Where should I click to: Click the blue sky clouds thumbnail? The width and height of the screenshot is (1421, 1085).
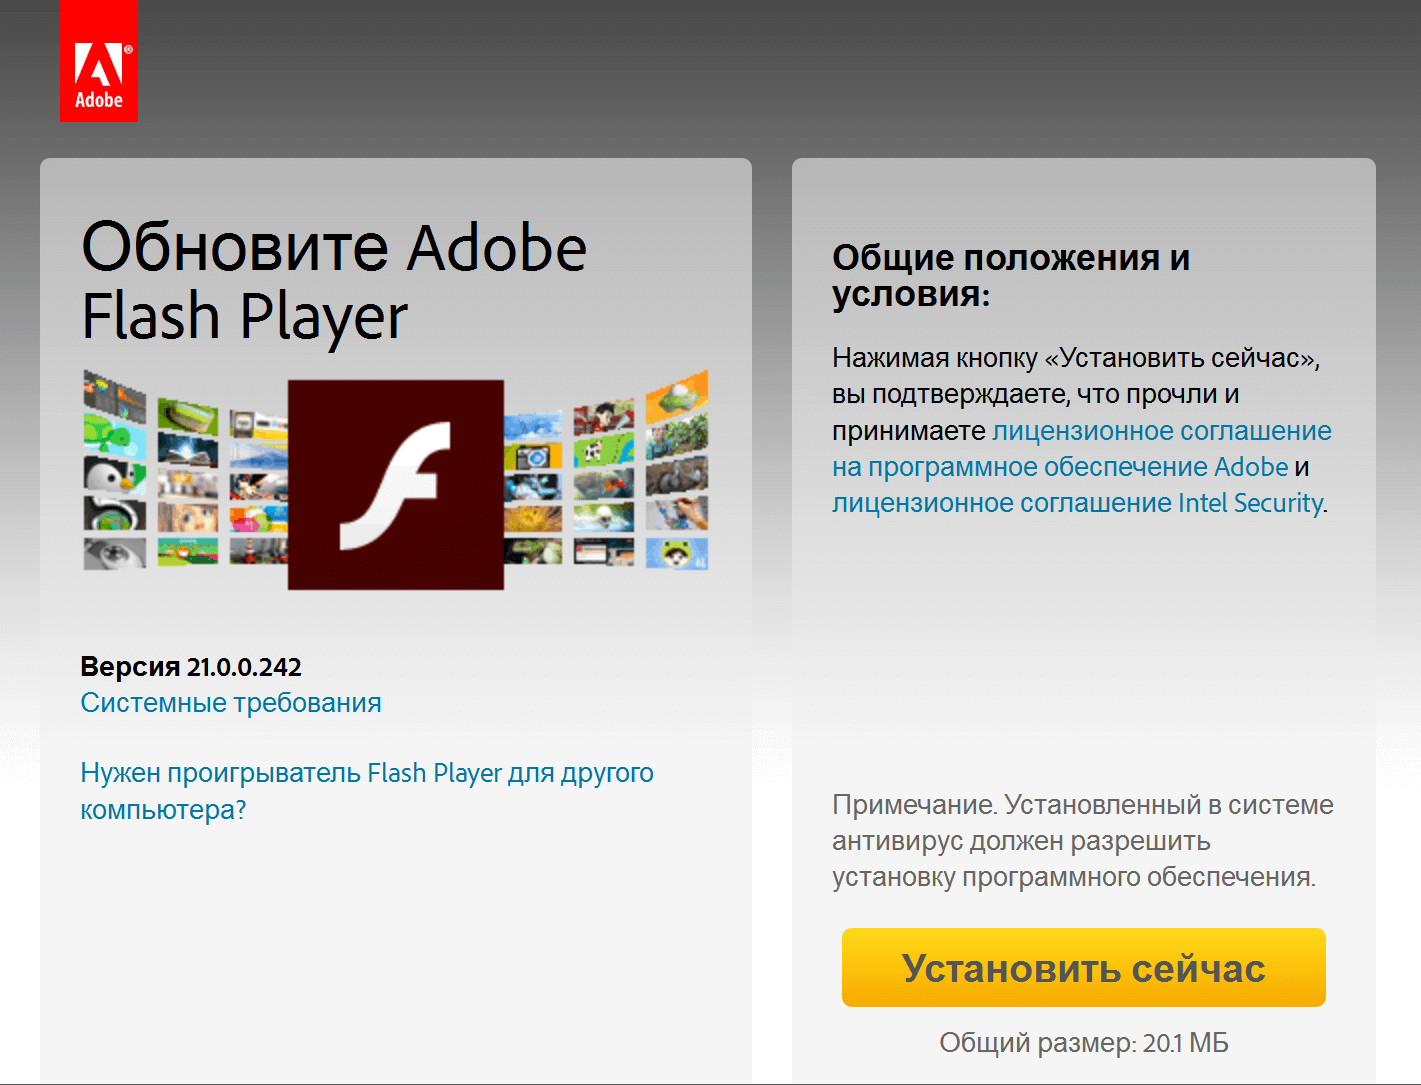point(532,425)
